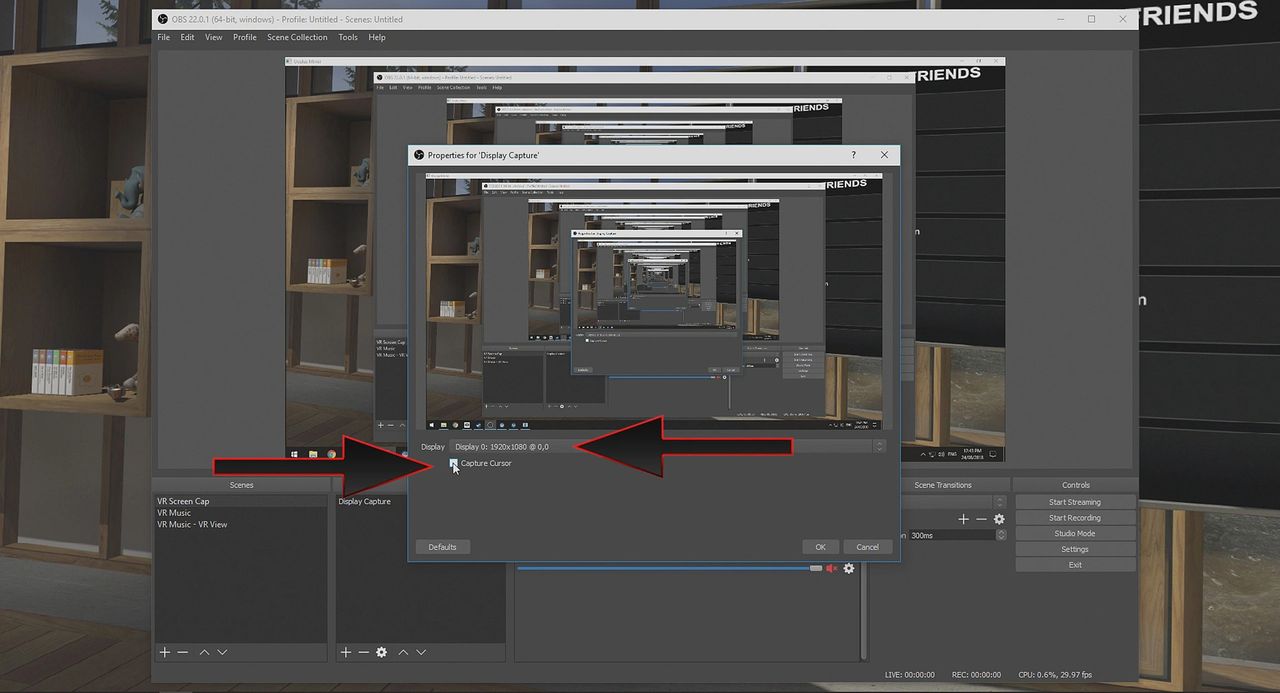
Task: Add a scene transition with plus icon
Action: [x=963, y=519]
